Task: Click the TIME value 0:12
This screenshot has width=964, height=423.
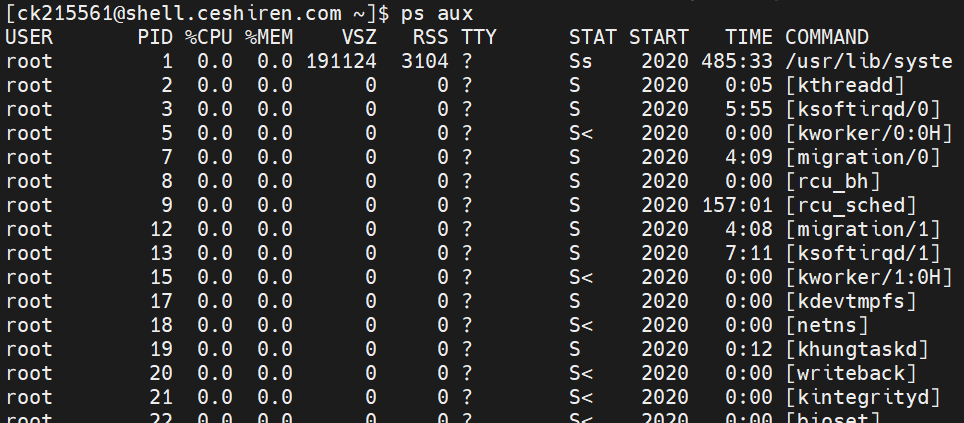Action: point(748,349)
